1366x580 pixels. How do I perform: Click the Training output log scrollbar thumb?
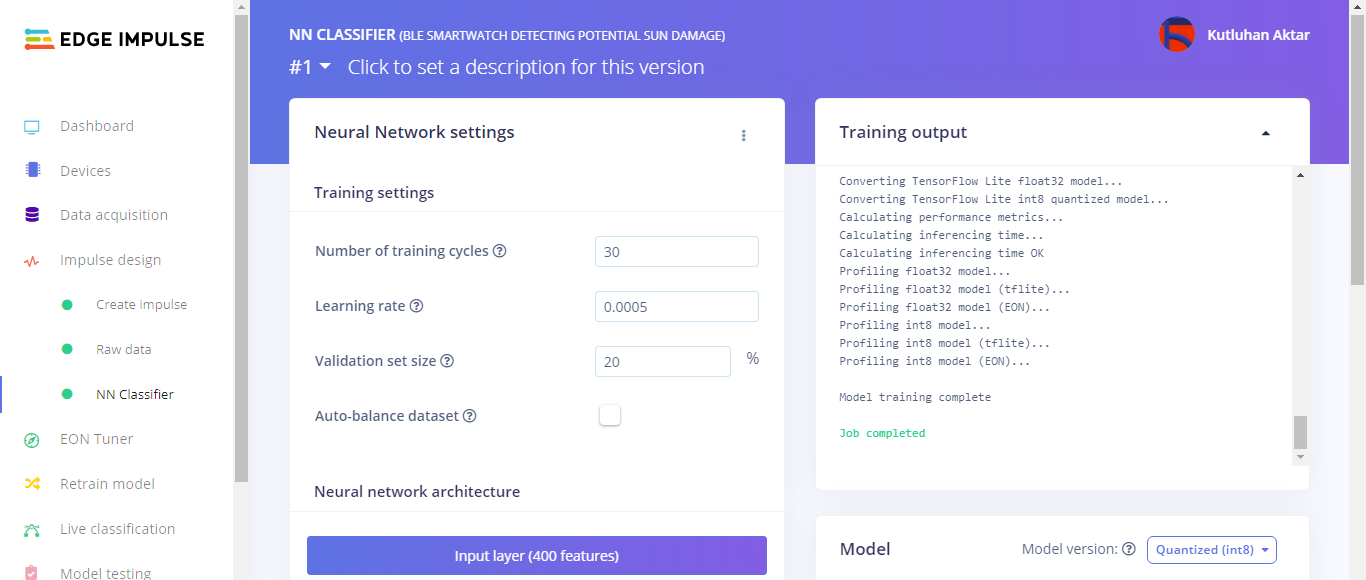[x=1300, y=432]
